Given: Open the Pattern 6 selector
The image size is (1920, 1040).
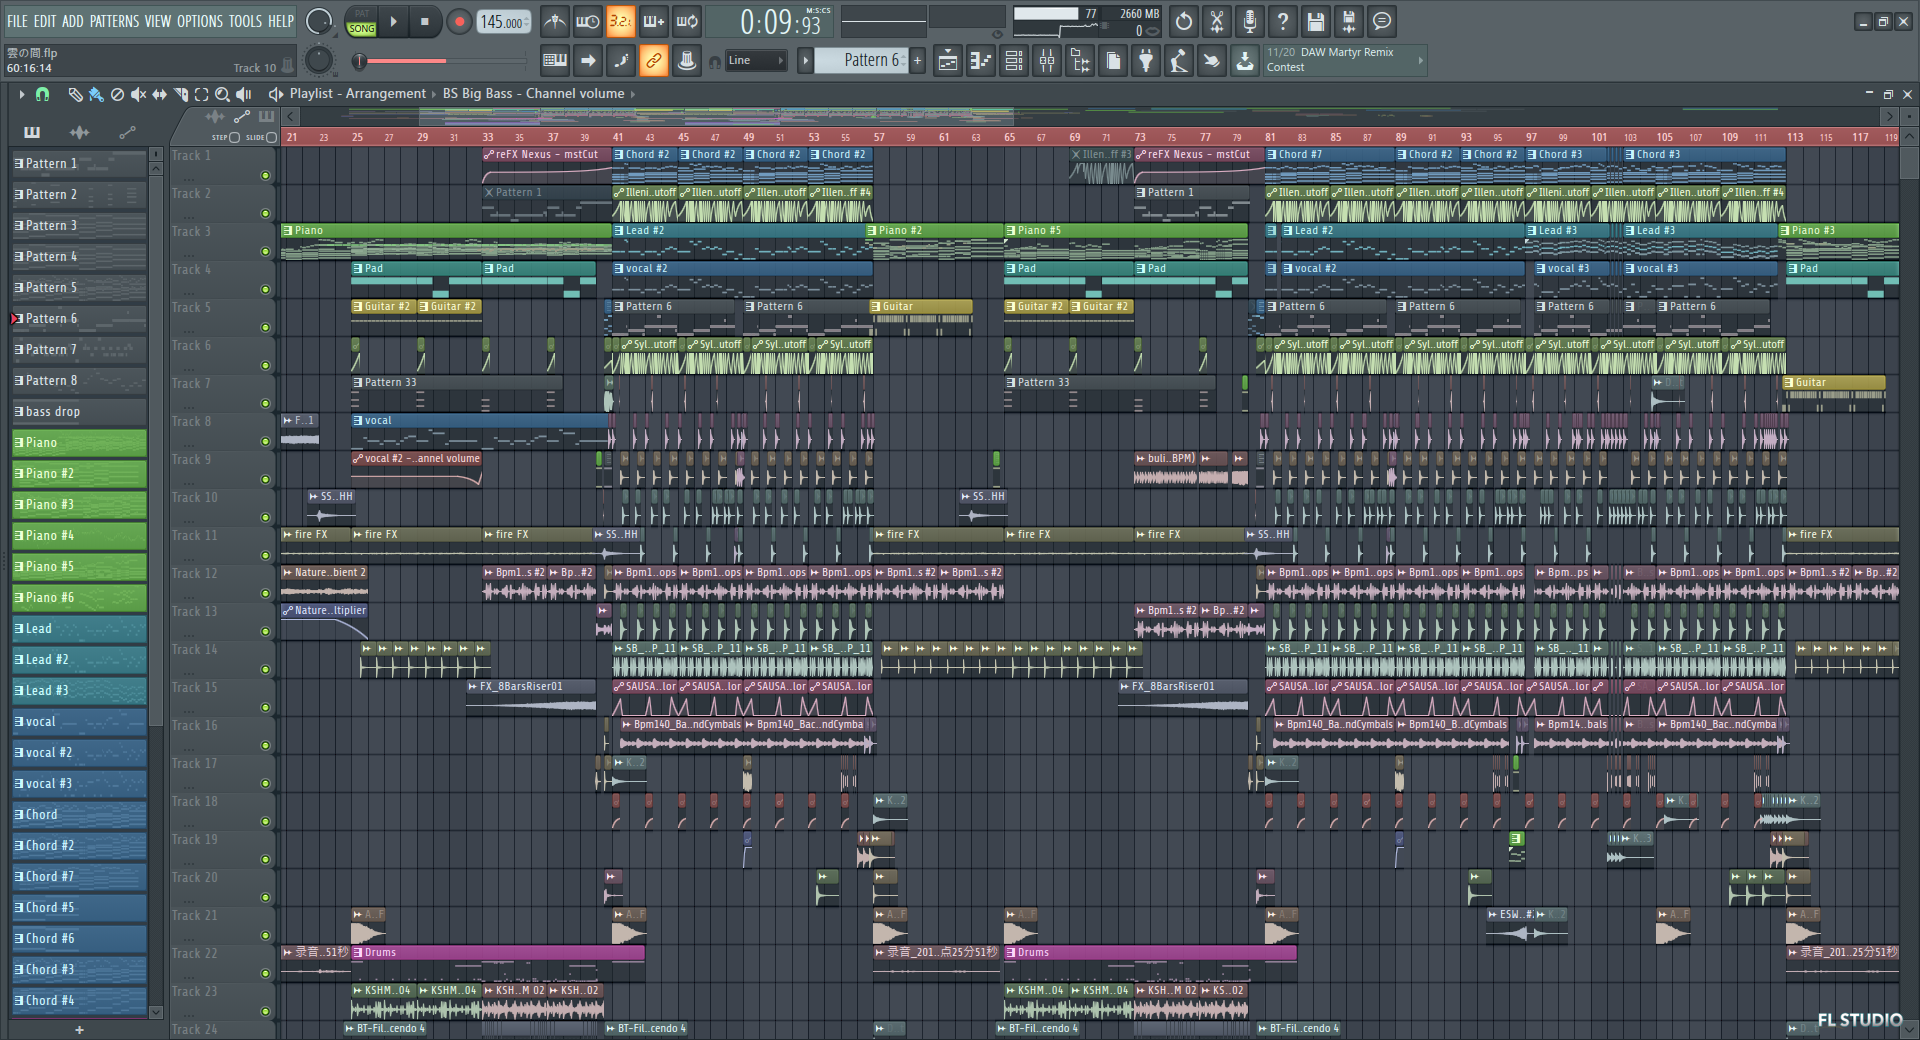Looking at the screenshot, I should (x=860, y=61).
